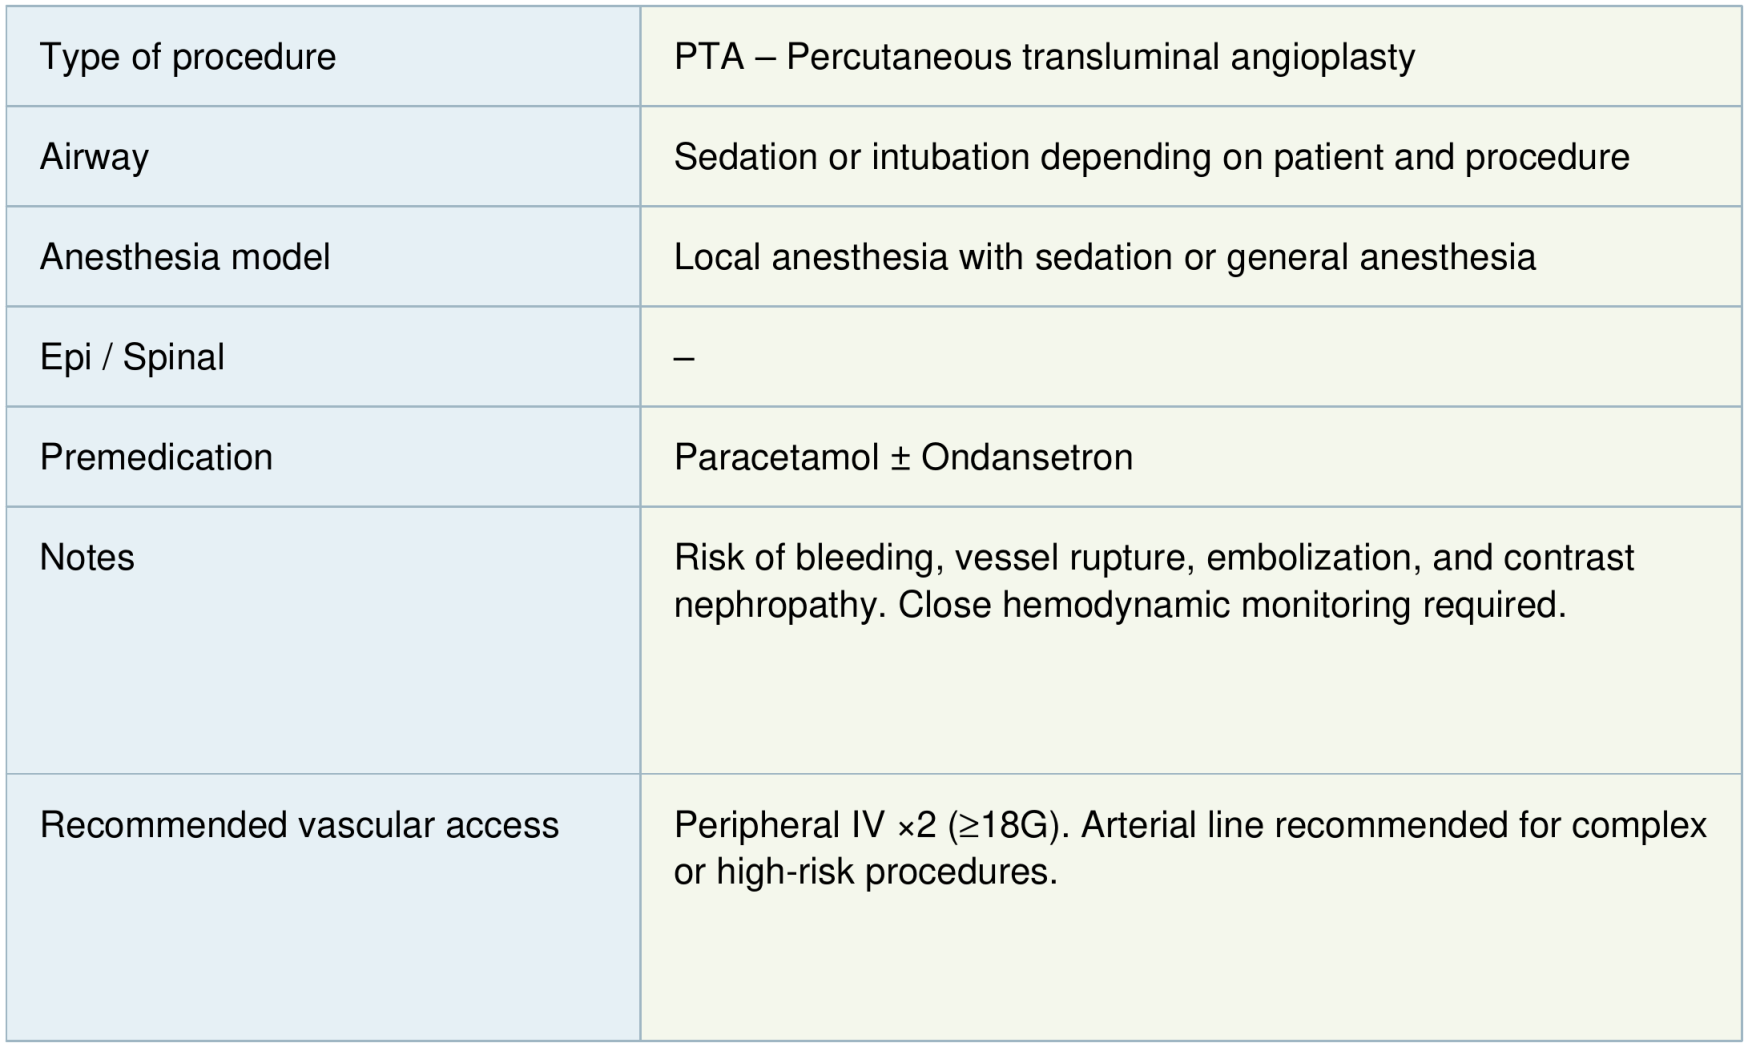Viewport: 1748px width, 1047px height.
Task: Click the 'Airway' row label
Action: (94, 157)
